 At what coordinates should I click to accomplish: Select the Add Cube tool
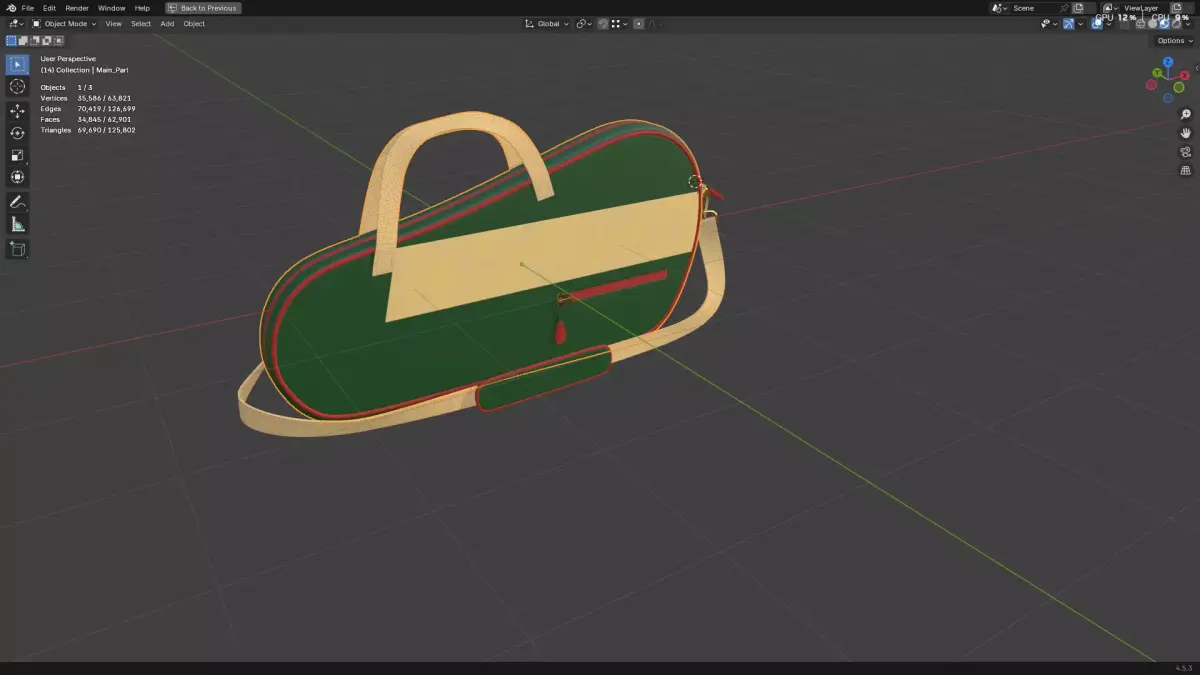tap(17, 248)
